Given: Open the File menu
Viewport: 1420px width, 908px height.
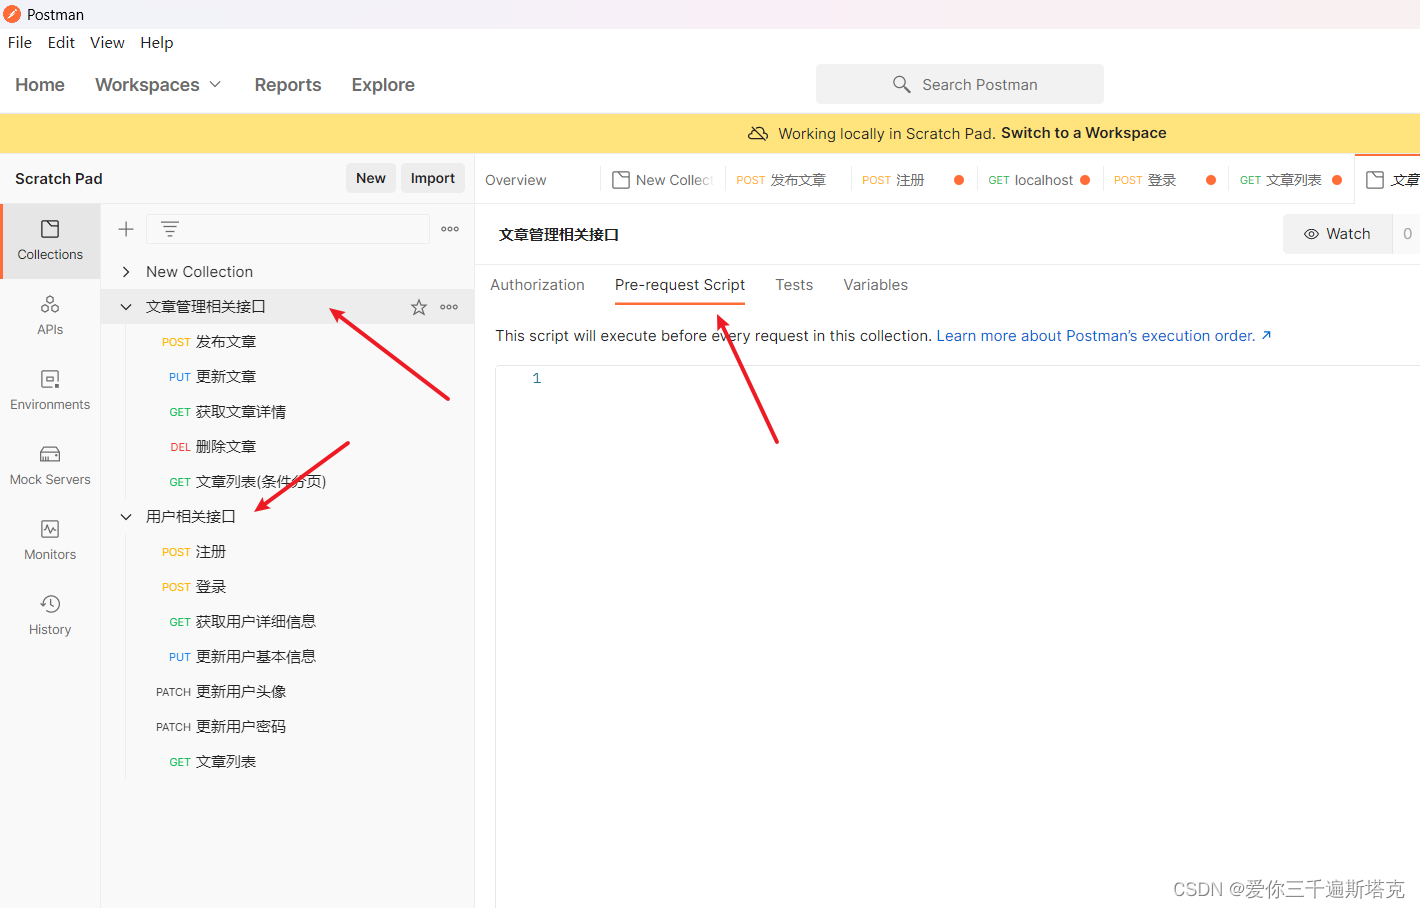Looking at the screenshot, I should click(20, 42).
